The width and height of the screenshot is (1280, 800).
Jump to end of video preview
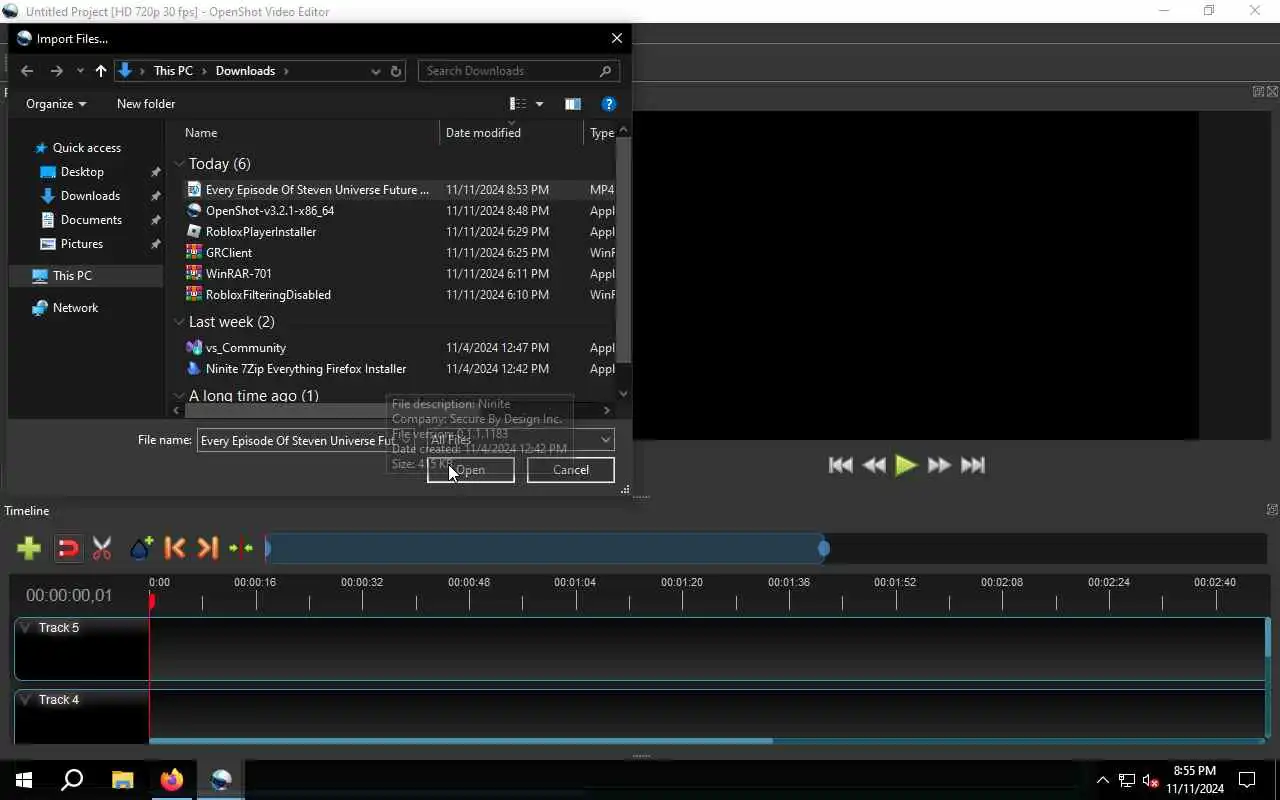pos(973,465)
